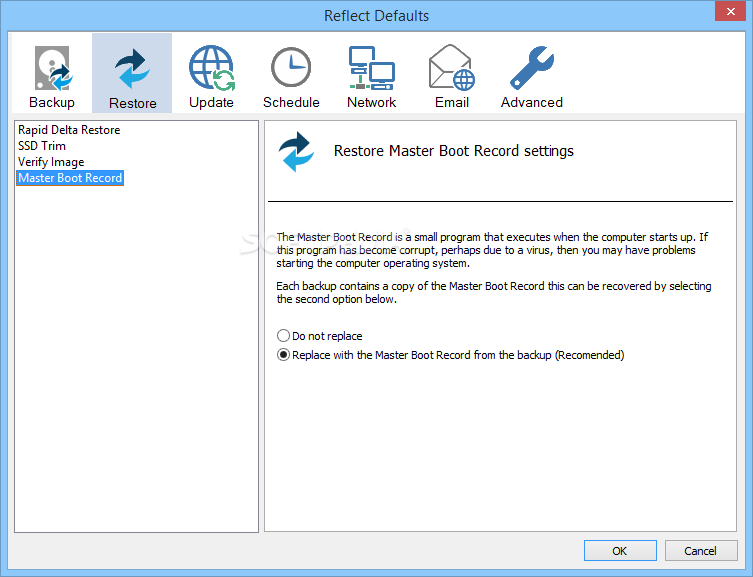Open the Advanced wrench icon

point(532,68)
